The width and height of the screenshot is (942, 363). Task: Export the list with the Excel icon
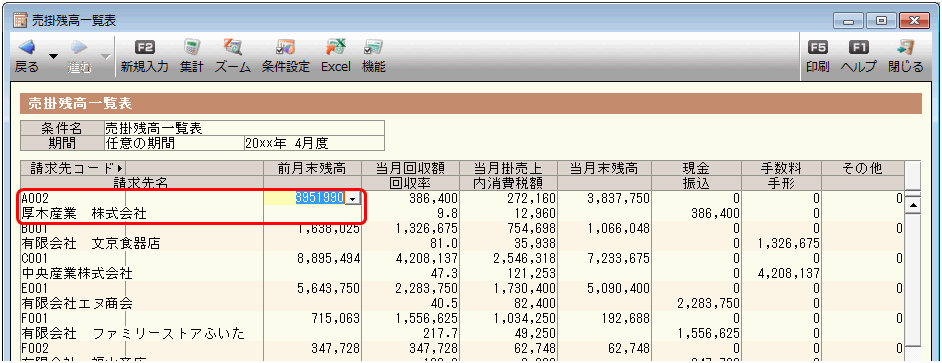(x=335, y=47)
